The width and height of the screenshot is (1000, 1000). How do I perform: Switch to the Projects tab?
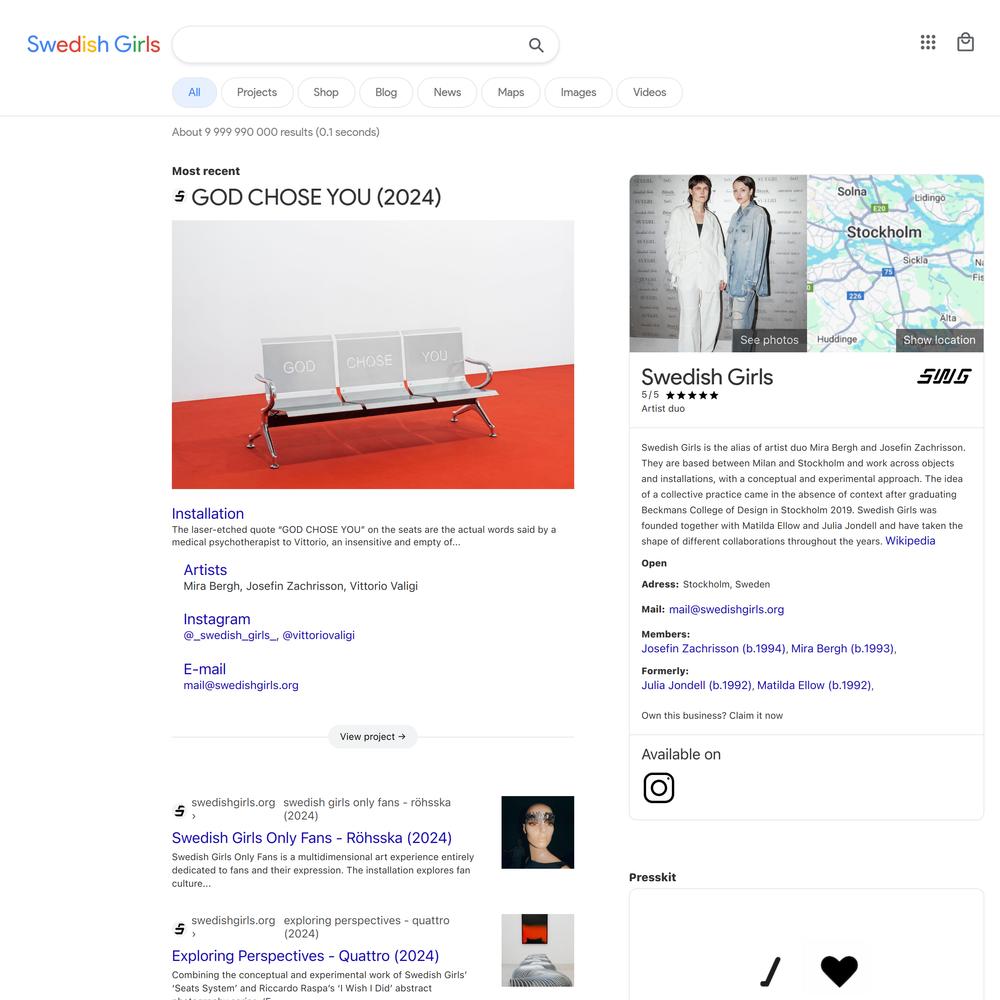[257, 92]
